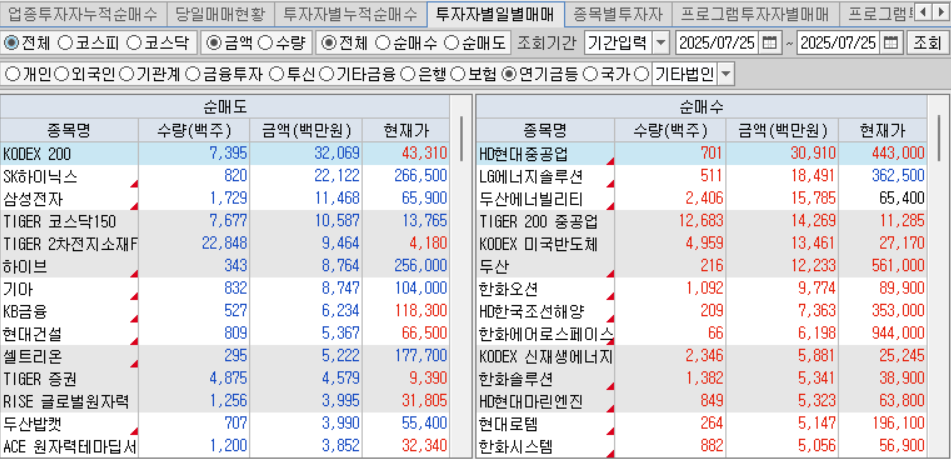Choose the 국가 investor radio button
951x459 pixels.
click(589, 75)
